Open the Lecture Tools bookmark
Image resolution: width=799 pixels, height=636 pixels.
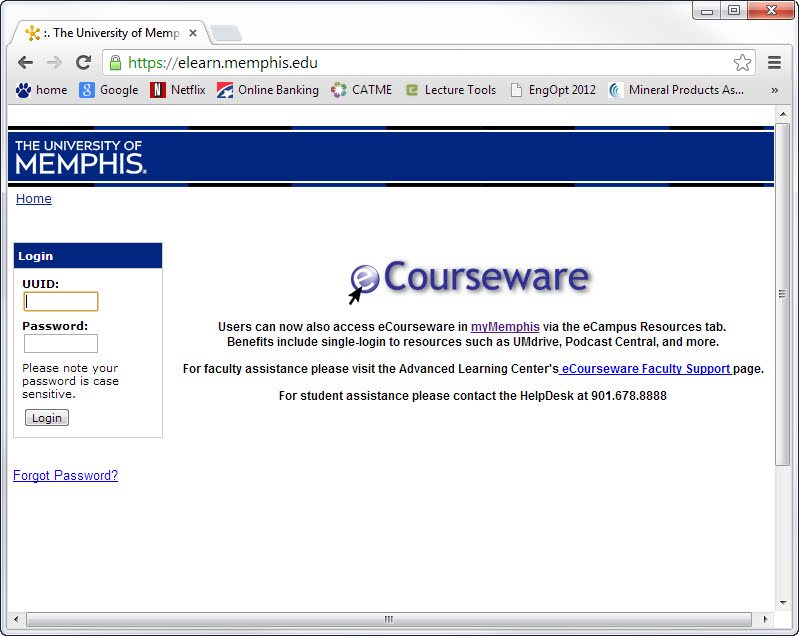tap(450, 90)
